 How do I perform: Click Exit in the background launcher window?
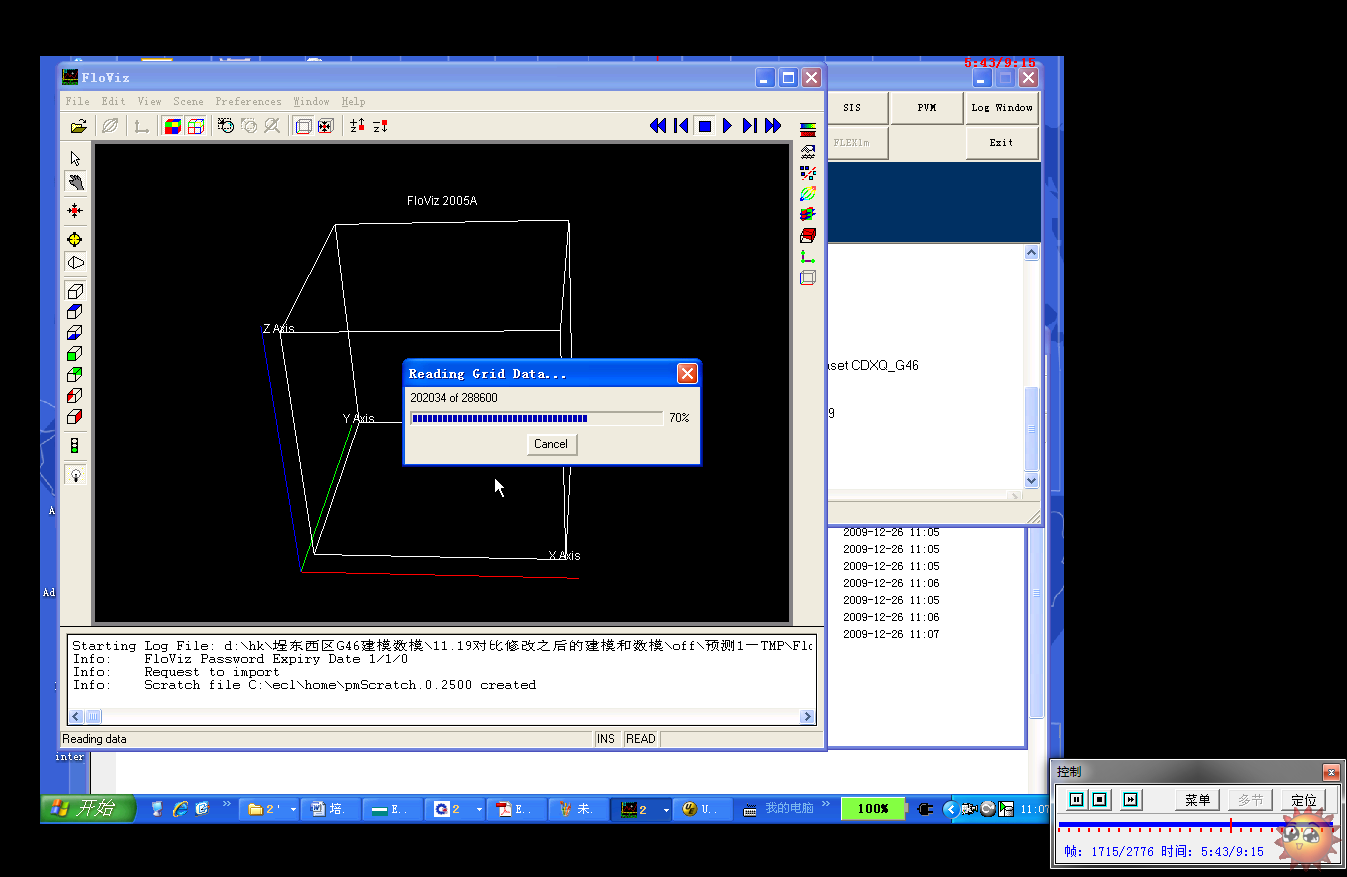point(1002,143)
